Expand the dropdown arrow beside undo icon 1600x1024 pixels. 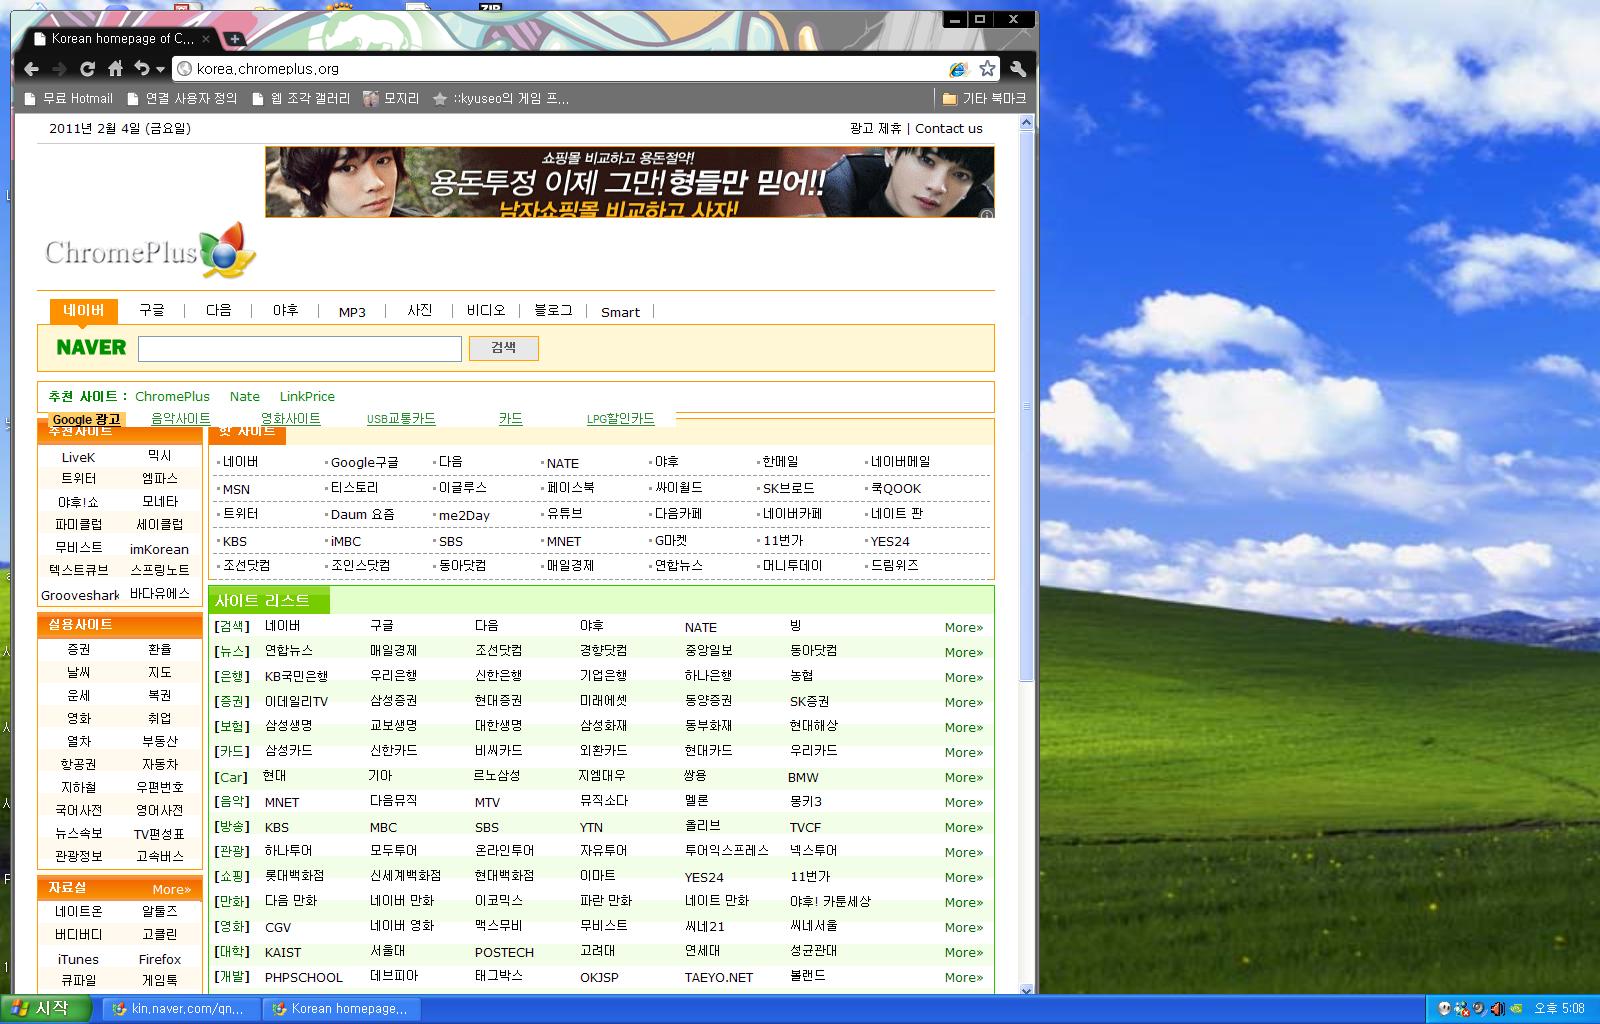(x=160, y=70)
